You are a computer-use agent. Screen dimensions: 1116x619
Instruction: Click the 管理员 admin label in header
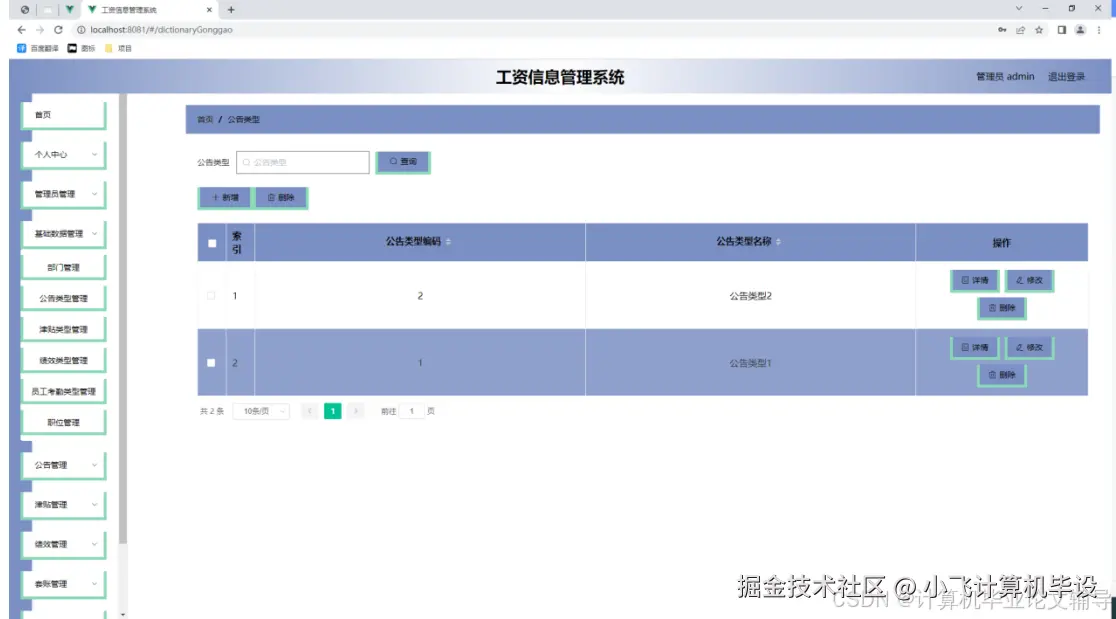point(1005,77)
